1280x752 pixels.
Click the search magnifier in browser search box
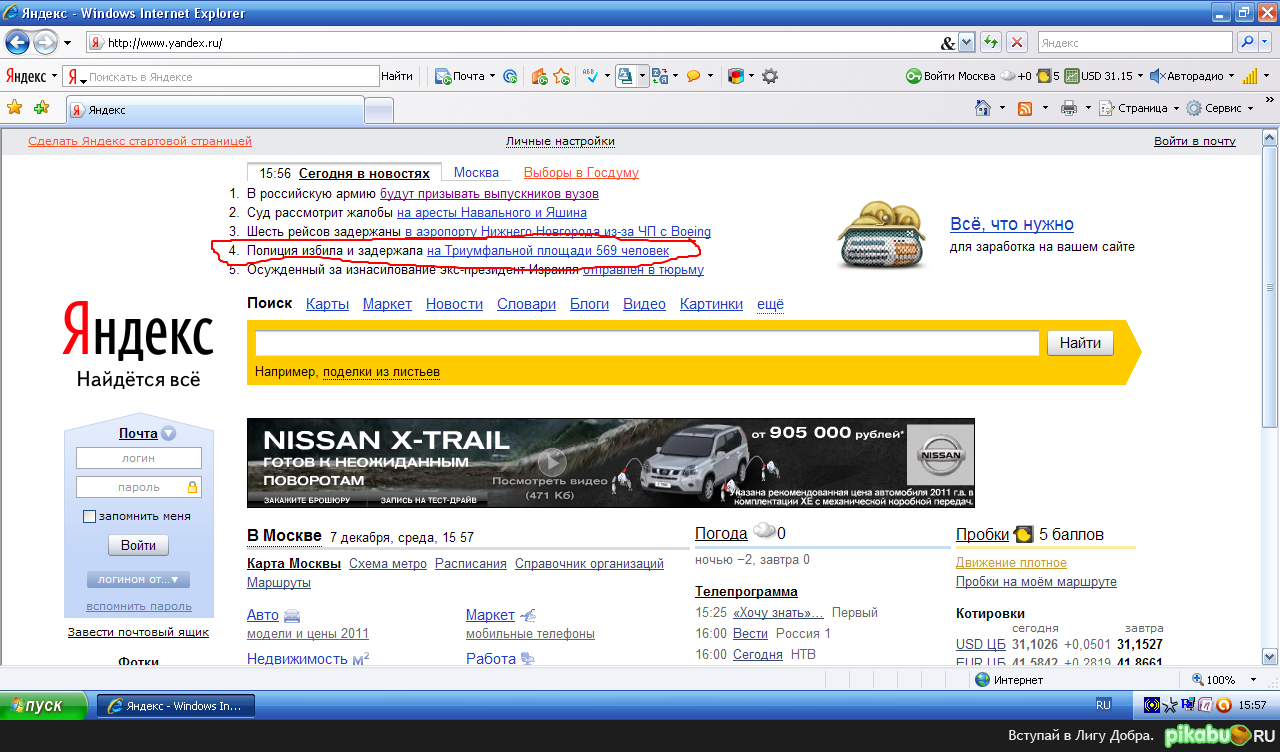coord(1247,43)
